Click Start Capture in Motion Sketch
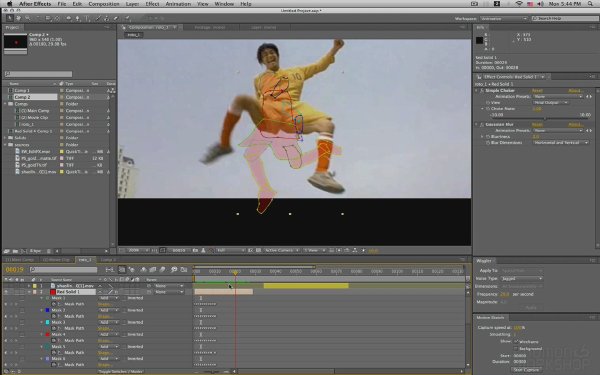 [526, 370]
